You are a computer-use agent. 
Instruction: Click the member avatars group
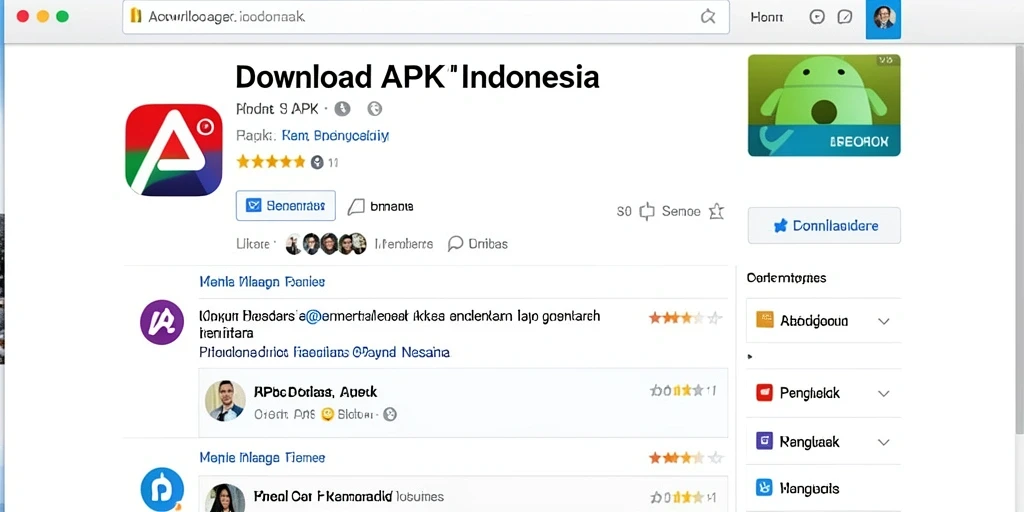click(x=326, y=244)
